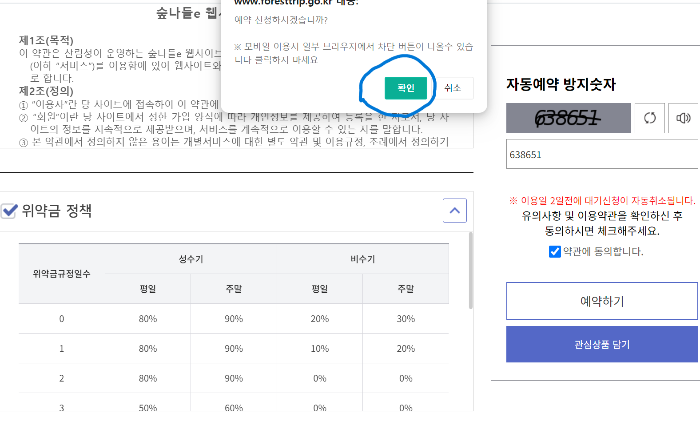700x425 pixels.
Task: Focus the captcha number input field
Action: tap(602, 154)
